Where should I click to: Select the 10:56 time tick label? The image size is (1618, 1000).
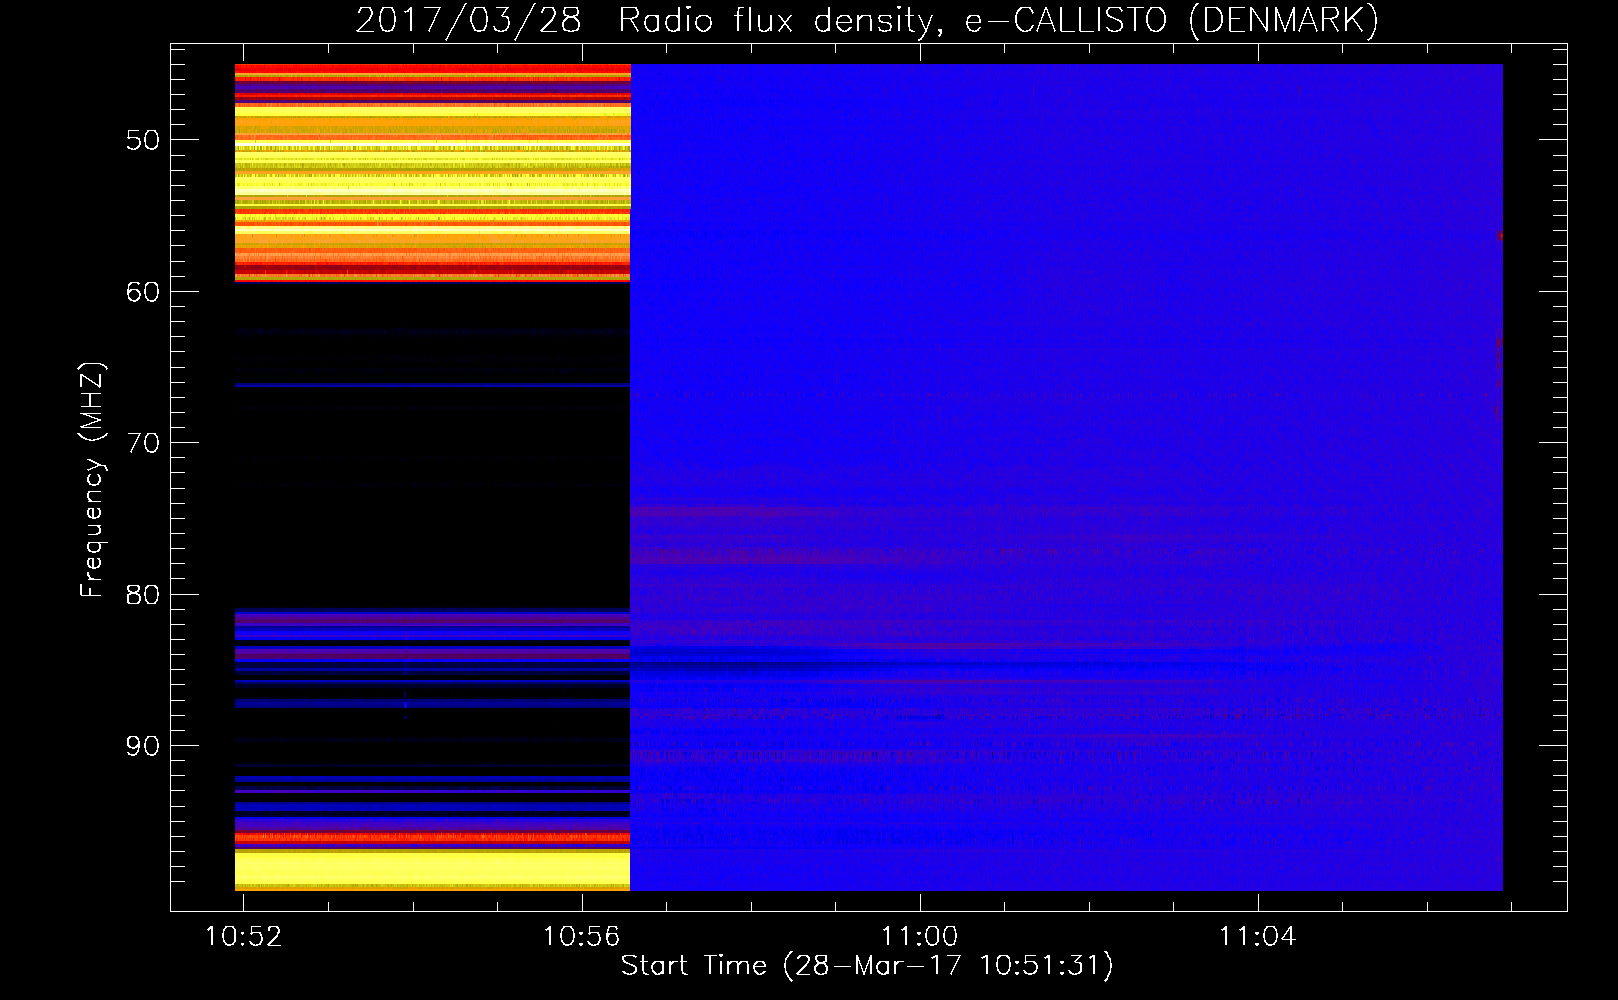tap(581, 937)
